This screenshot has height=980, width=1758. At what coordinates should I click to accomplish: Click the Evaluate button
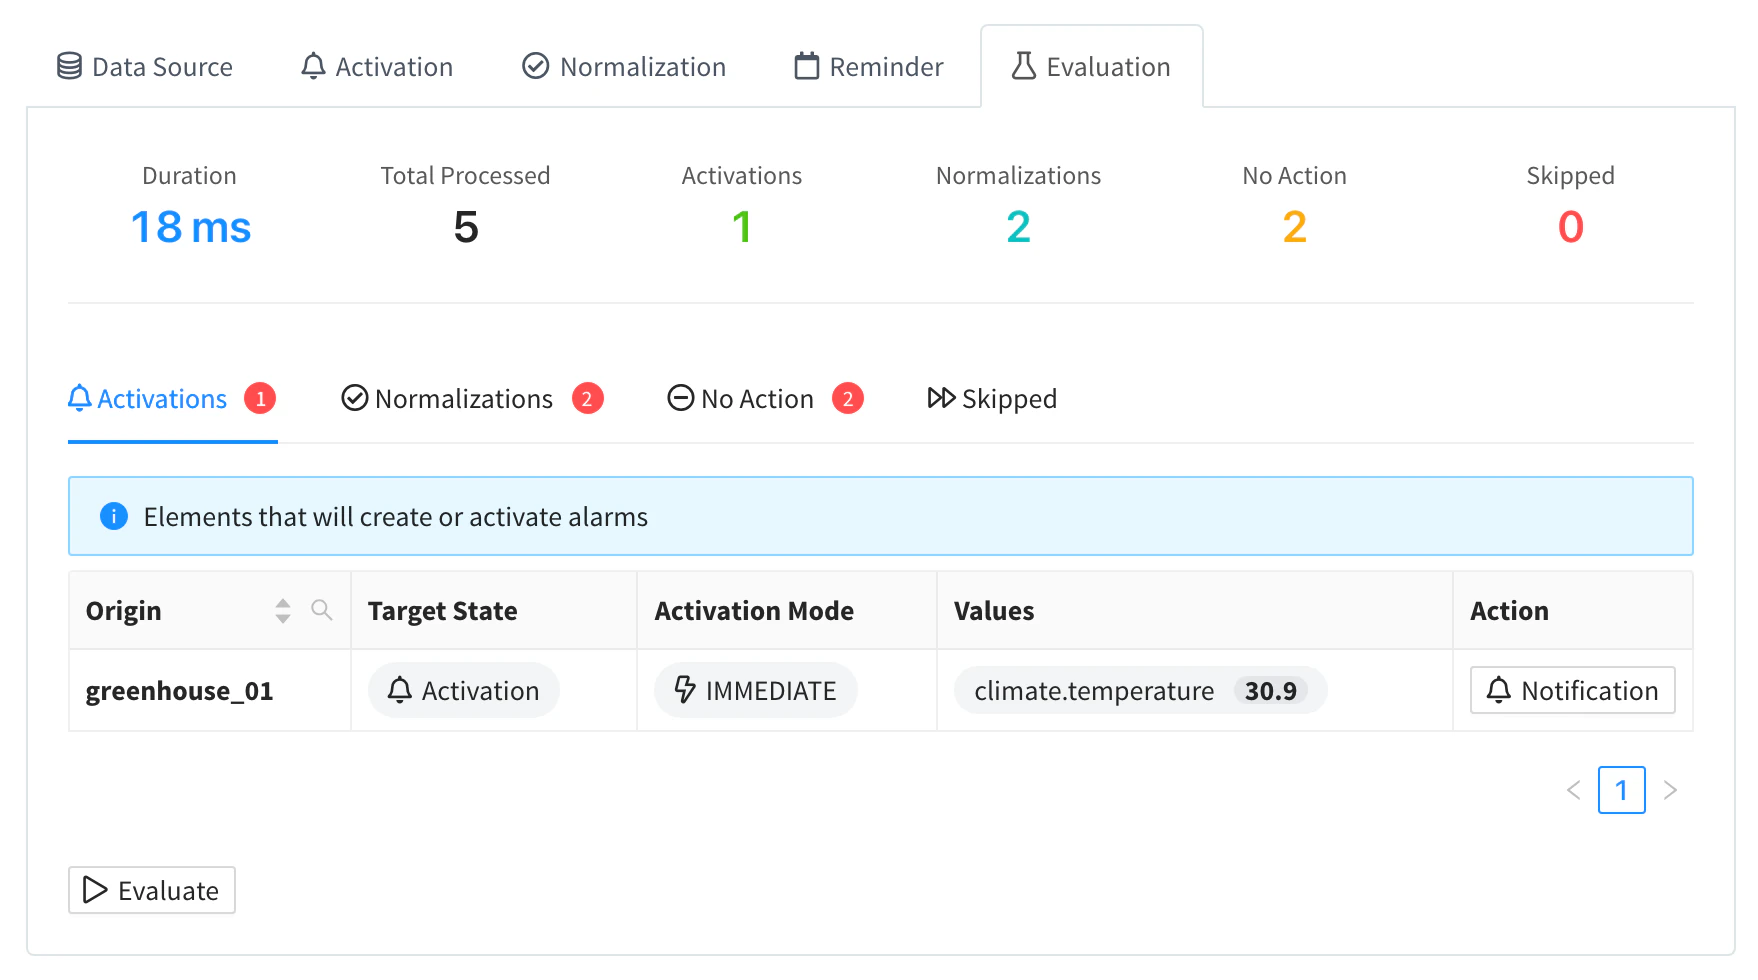(x=152, y=890)
